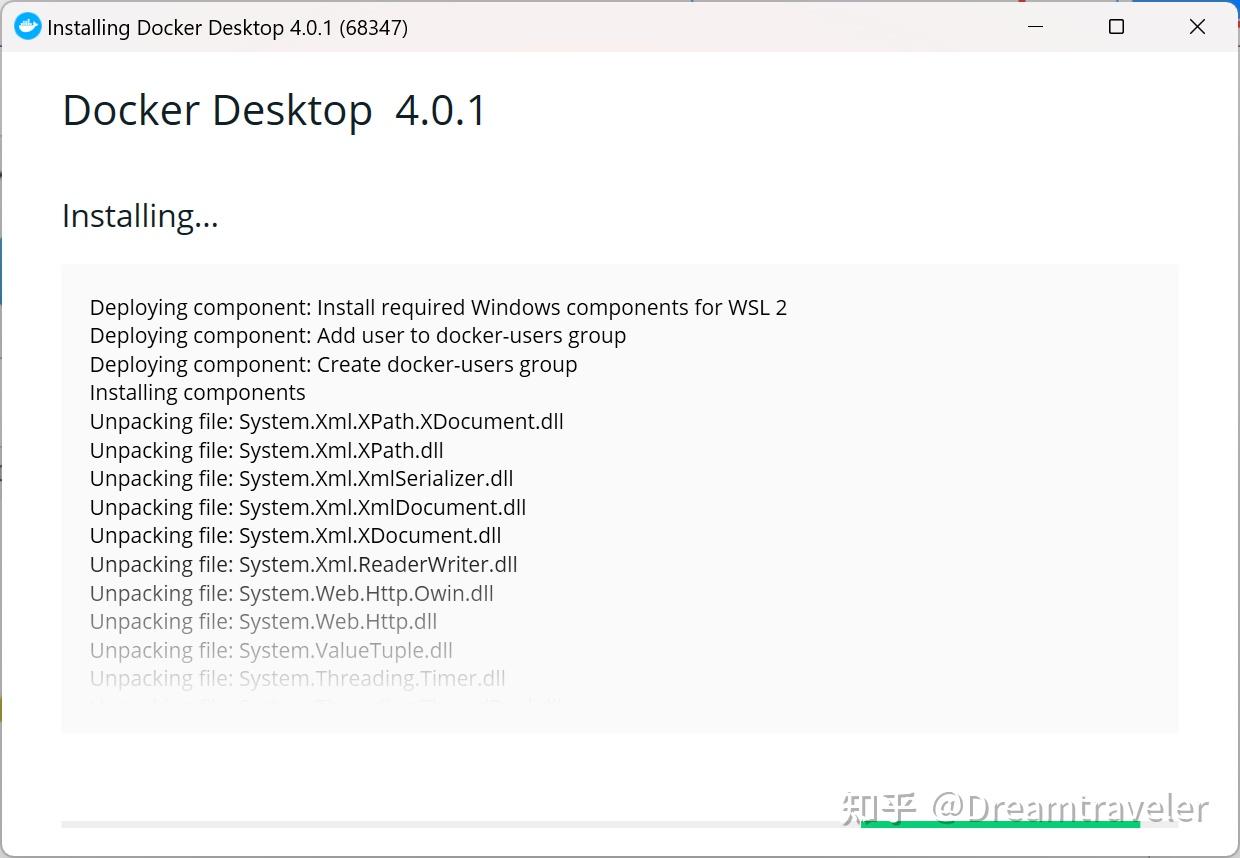The image size is (1240, 858).
Task: Select the 'Add user to docker-users group' log entry
Action: tap(357, 335)
